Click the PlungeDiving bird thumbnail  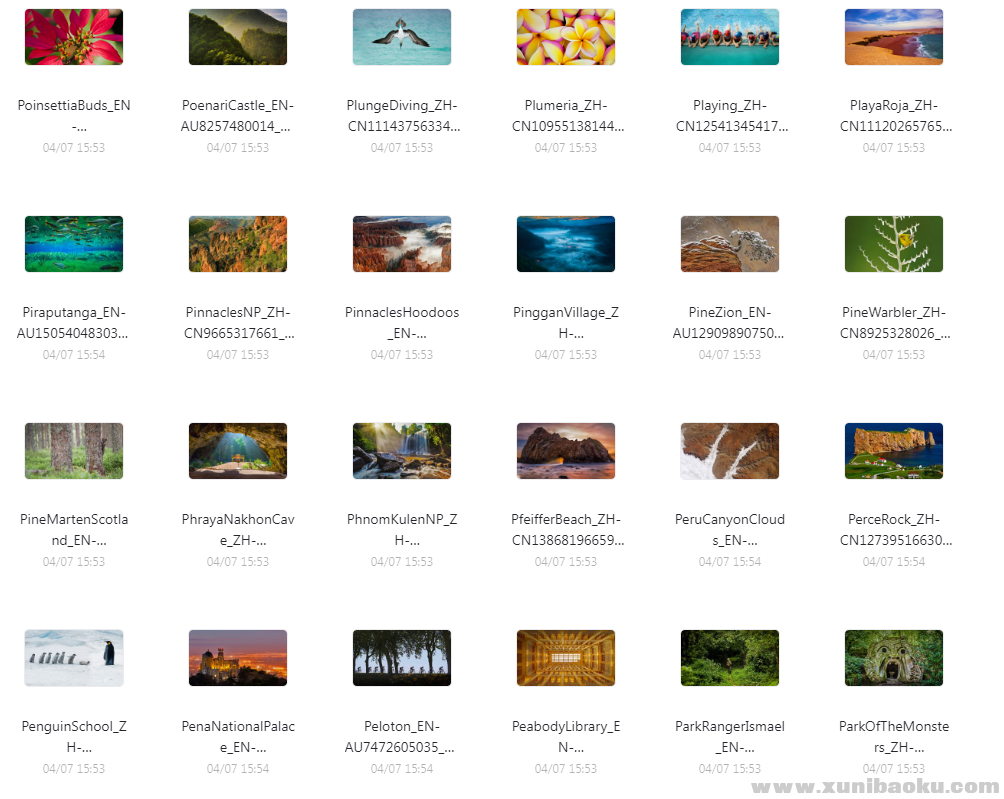coord(402,37)
